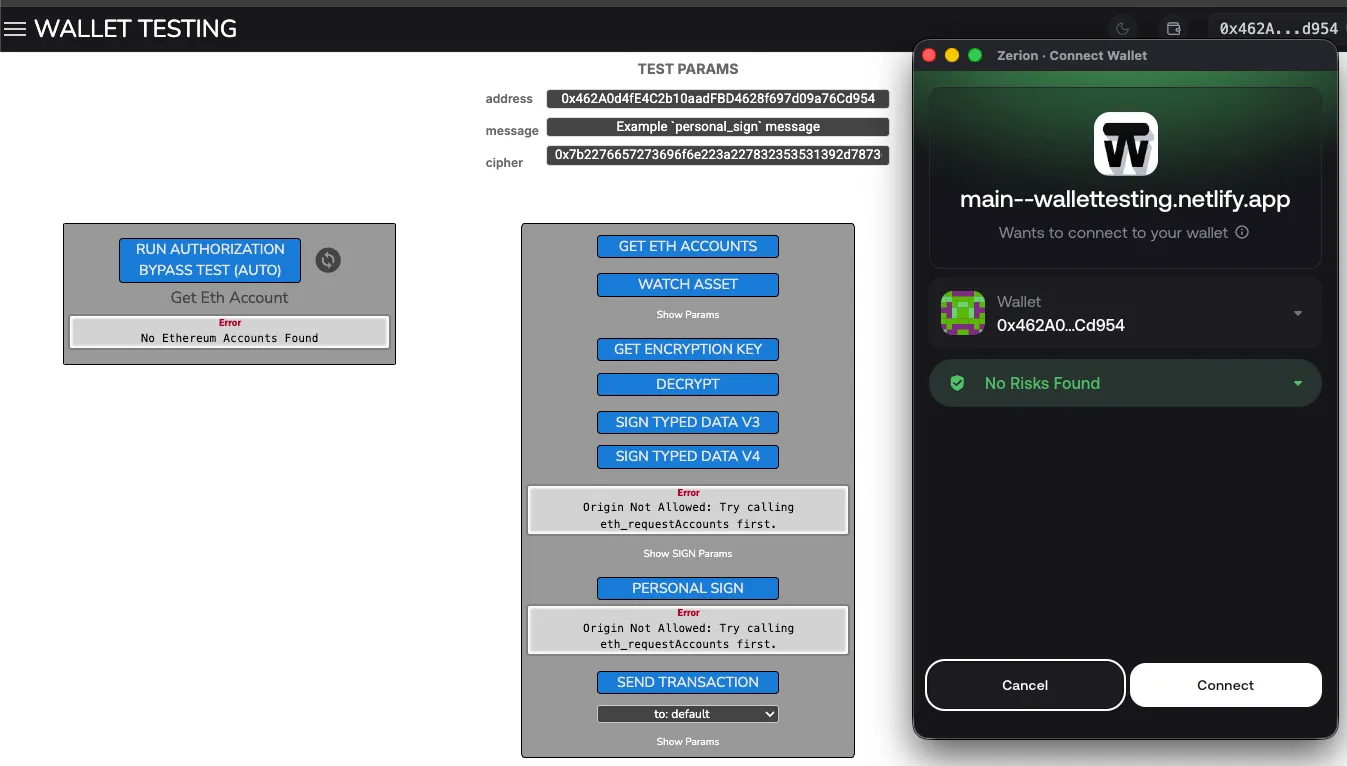Click the wallet avatar icon for 0x462A0...Cd954

pos(962,312)
